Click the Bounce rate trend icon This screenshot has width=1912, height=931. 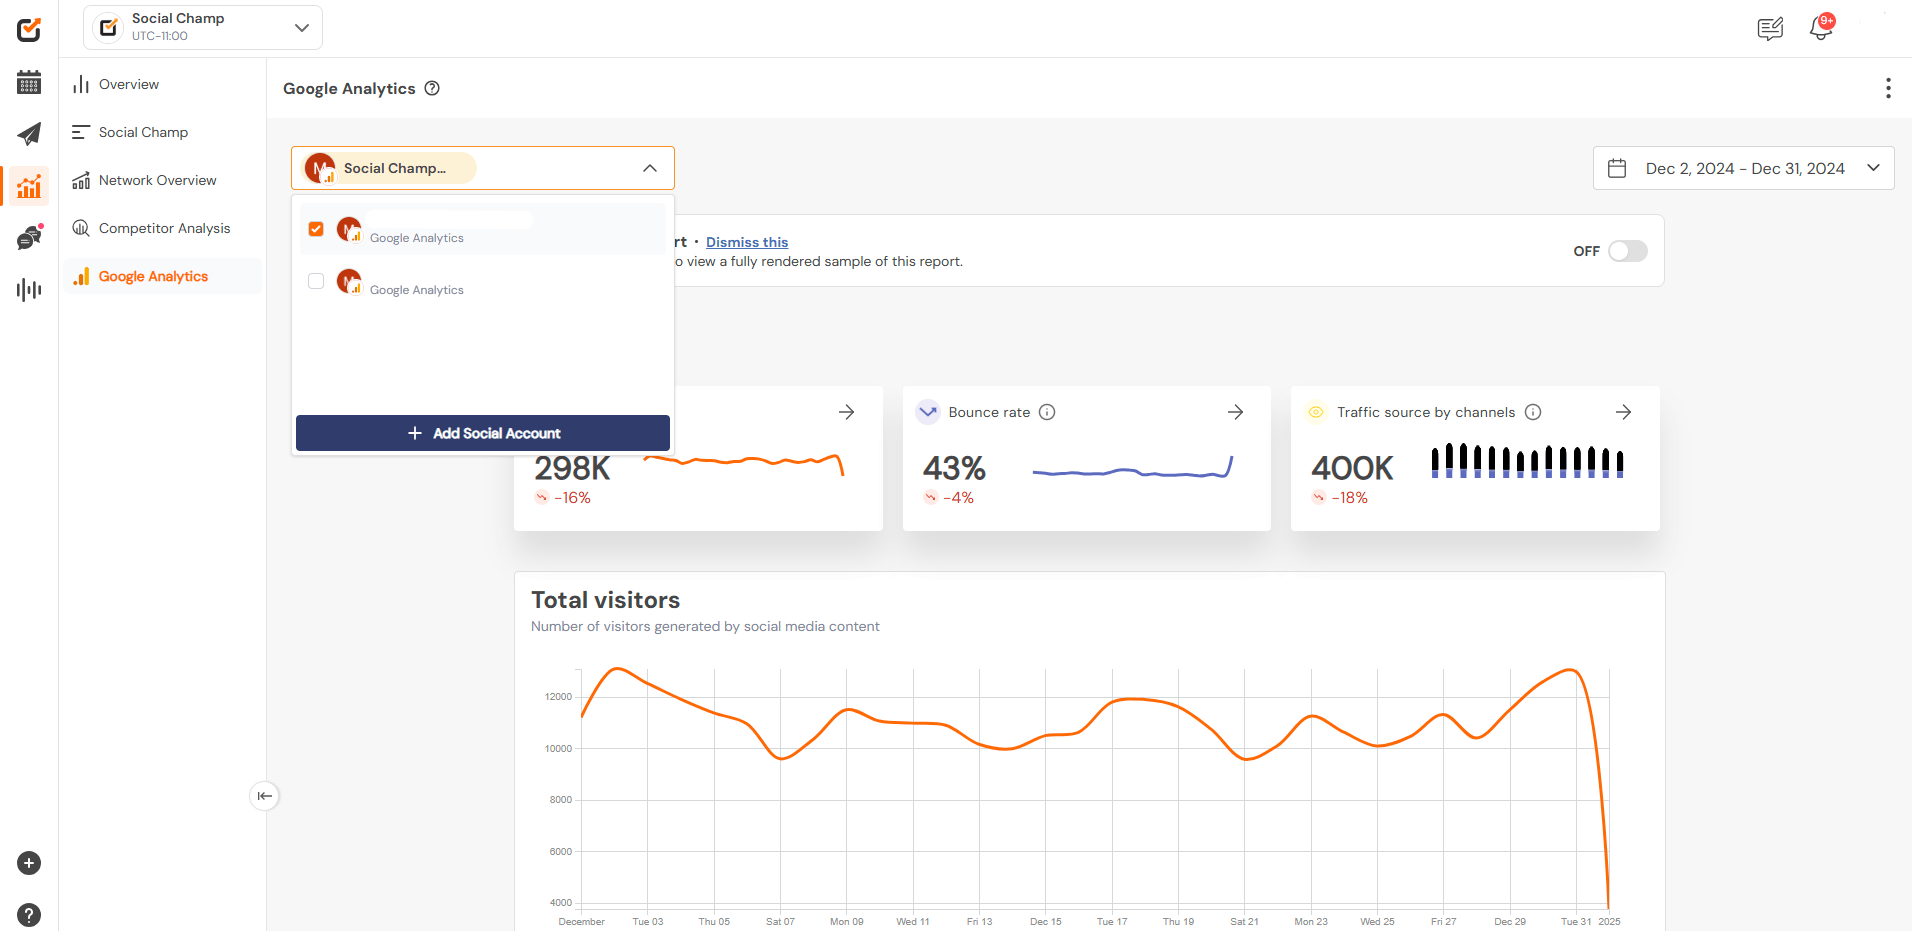click(x=928, y=412)
